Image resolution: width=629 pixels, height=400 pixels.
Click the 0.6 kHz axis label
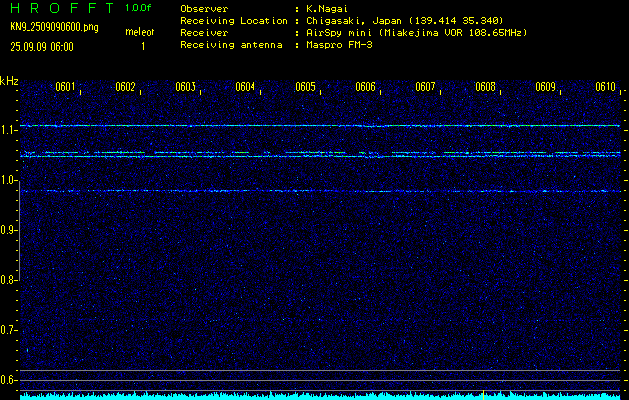[x=8, y=380]
